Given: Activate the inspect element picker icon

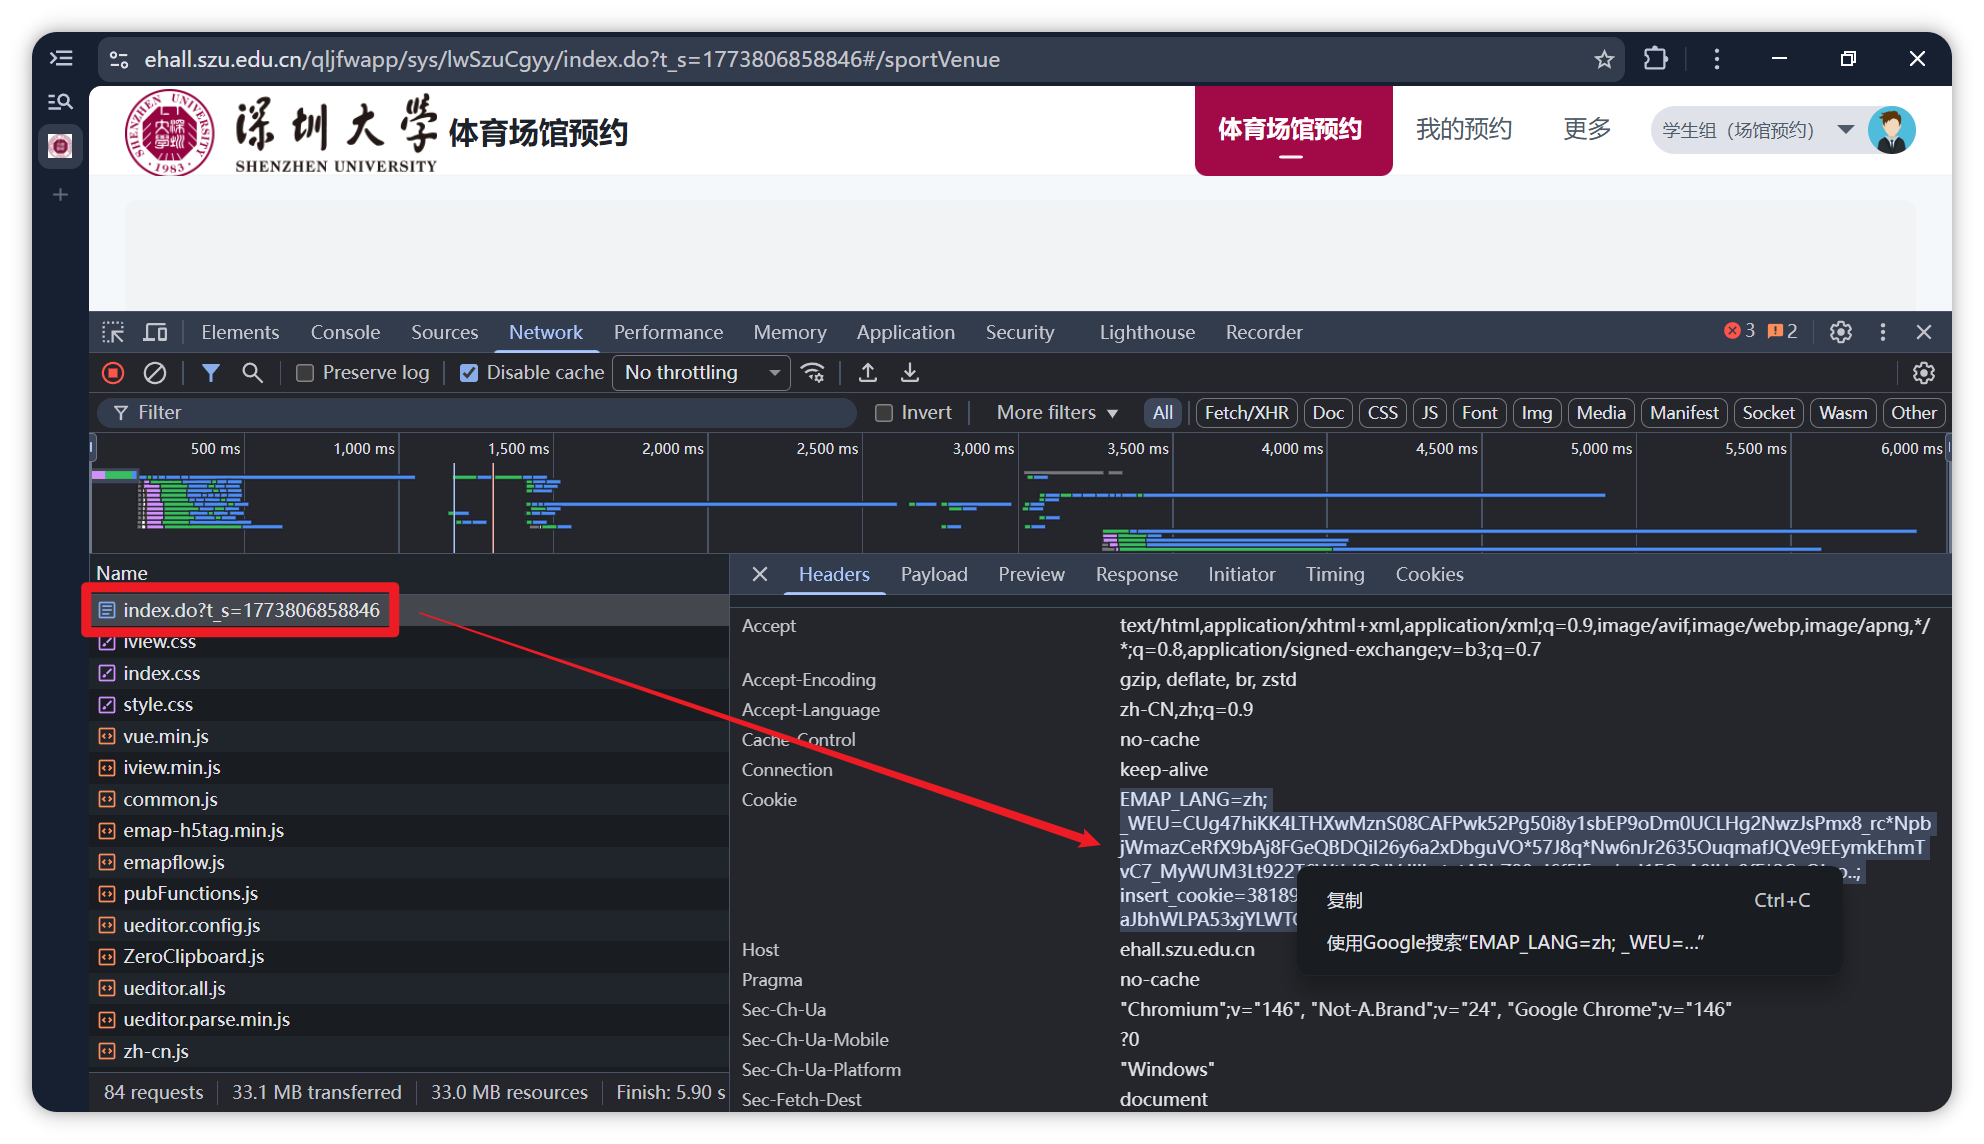Looking at the screenshot, I should (x=113, y=332).
